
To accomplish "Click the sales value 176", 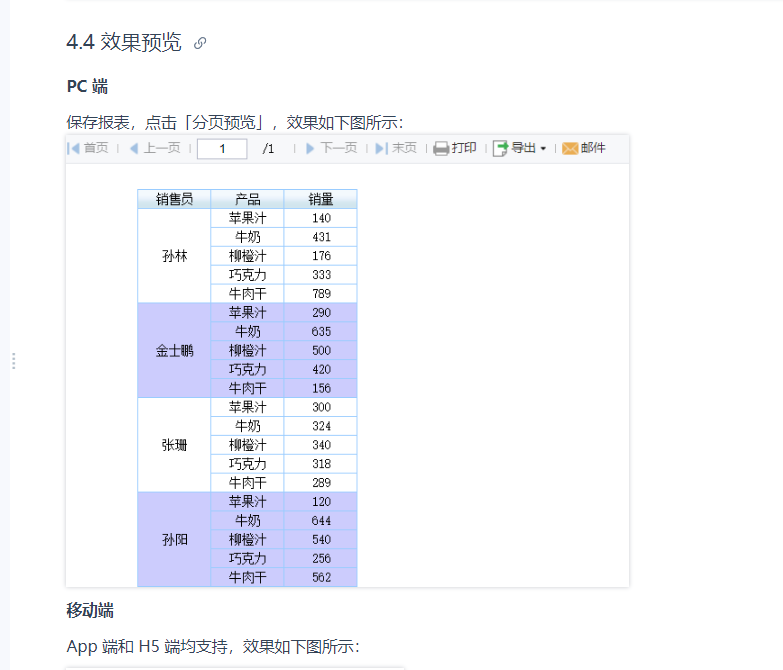I will (321, 256).
